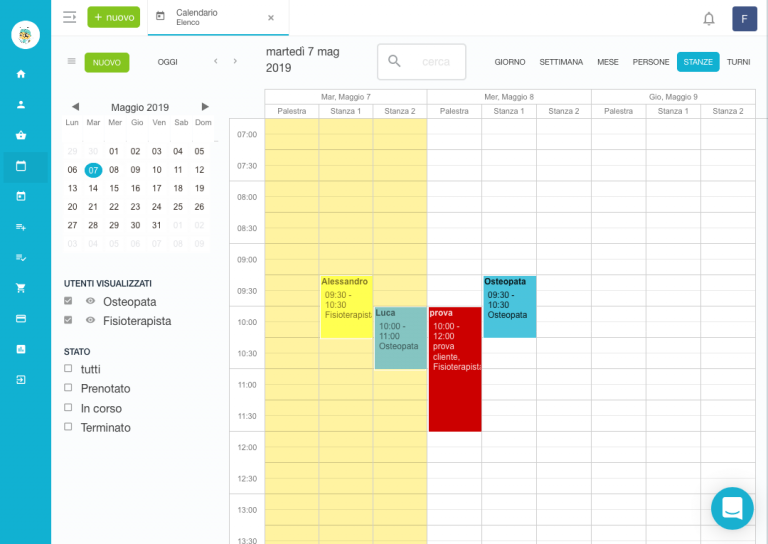Open the red 'prova' appointment block

[x=454, y=370]
